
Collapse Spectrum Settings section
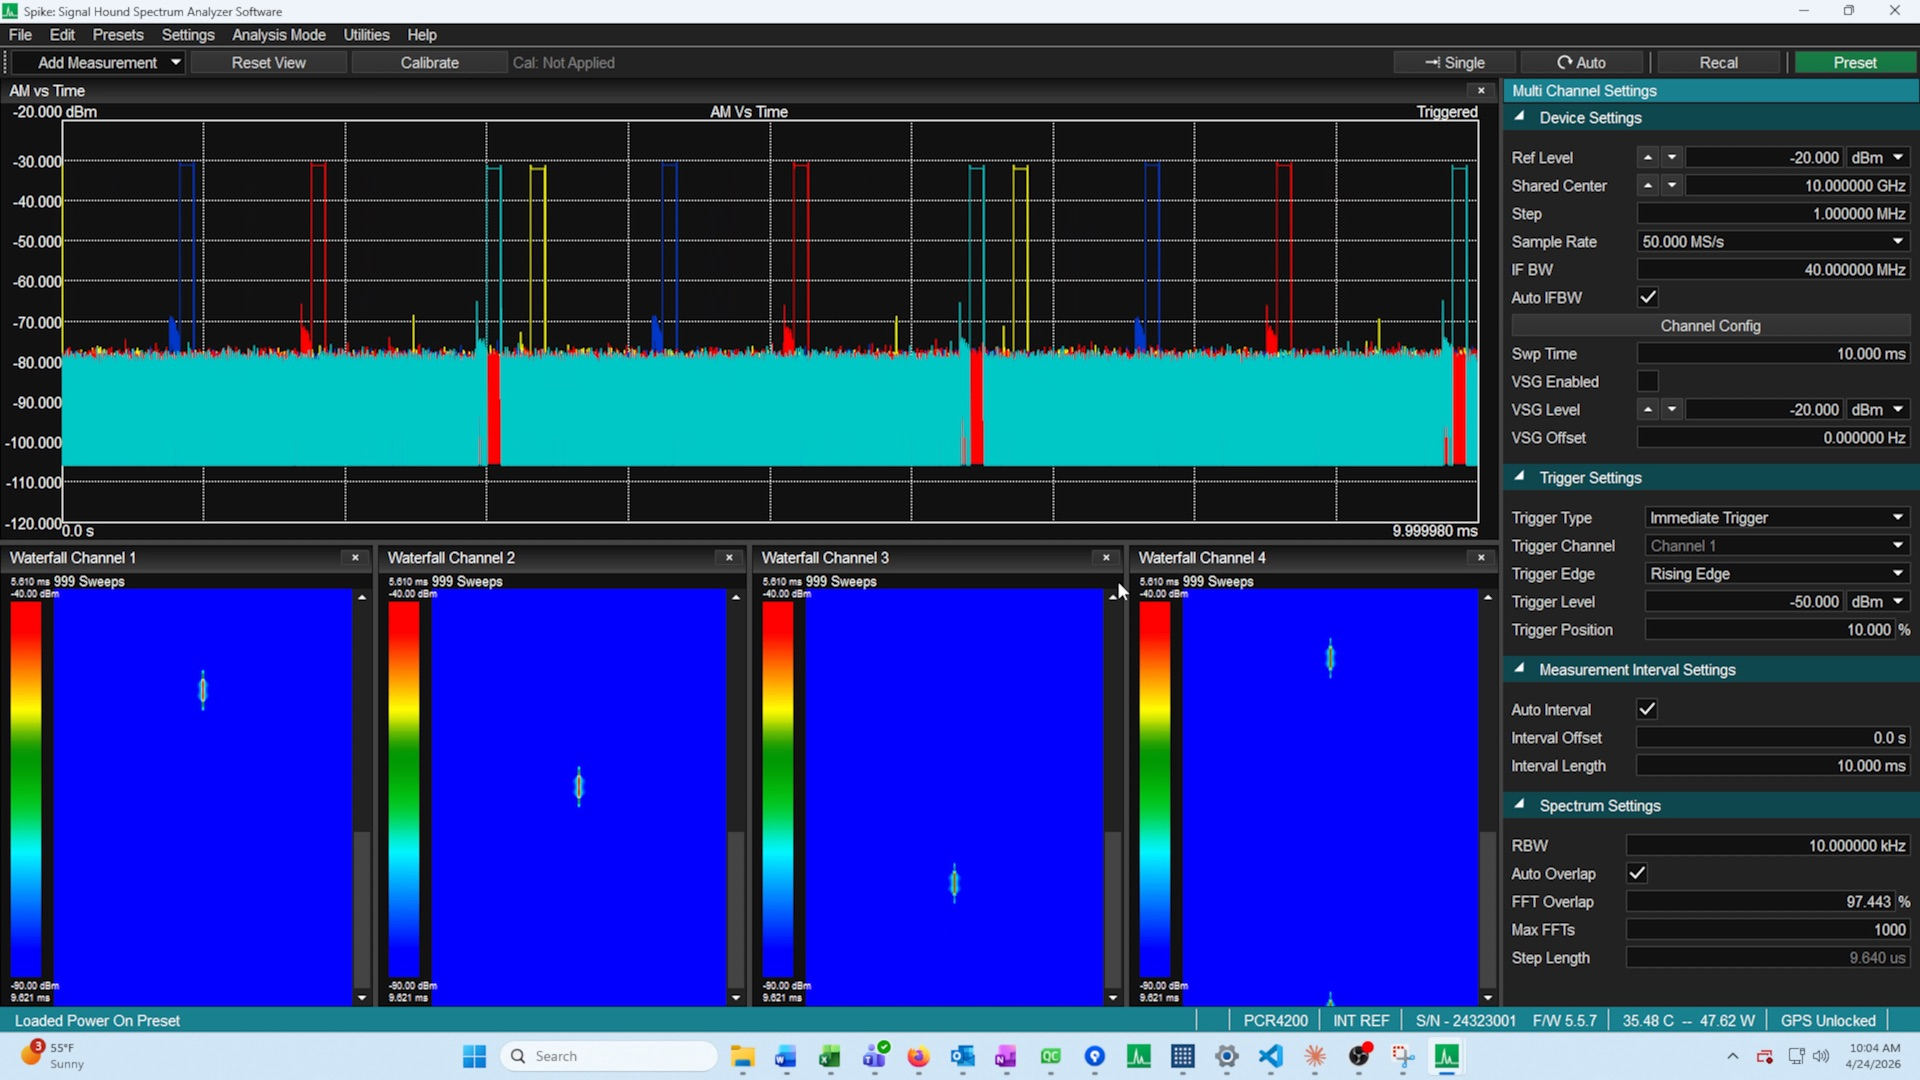pos(1520,805)
